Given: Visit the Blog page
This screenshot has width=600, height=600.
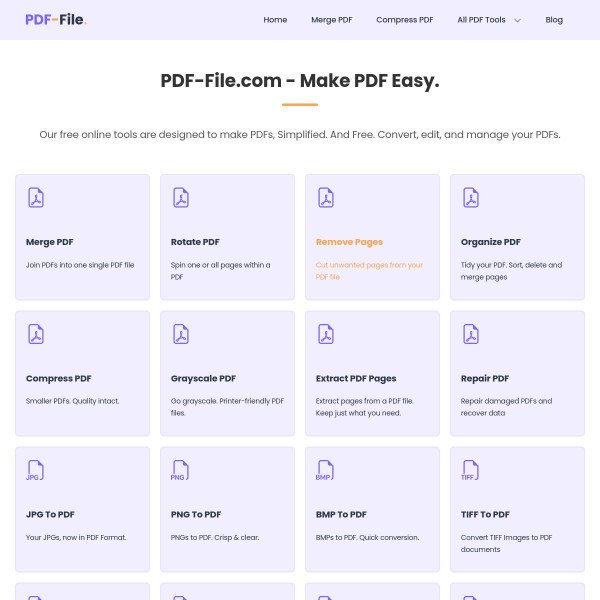Looking at the screenshot, I should point(554,20).
